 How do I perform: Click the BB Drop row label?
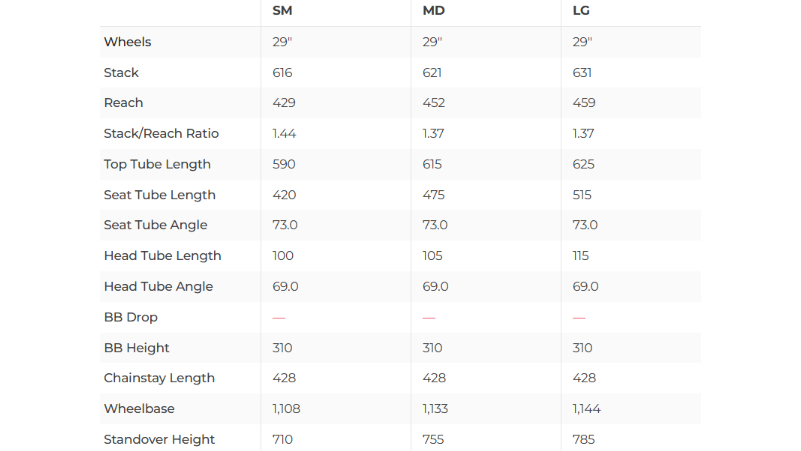[x=131, y=317]
